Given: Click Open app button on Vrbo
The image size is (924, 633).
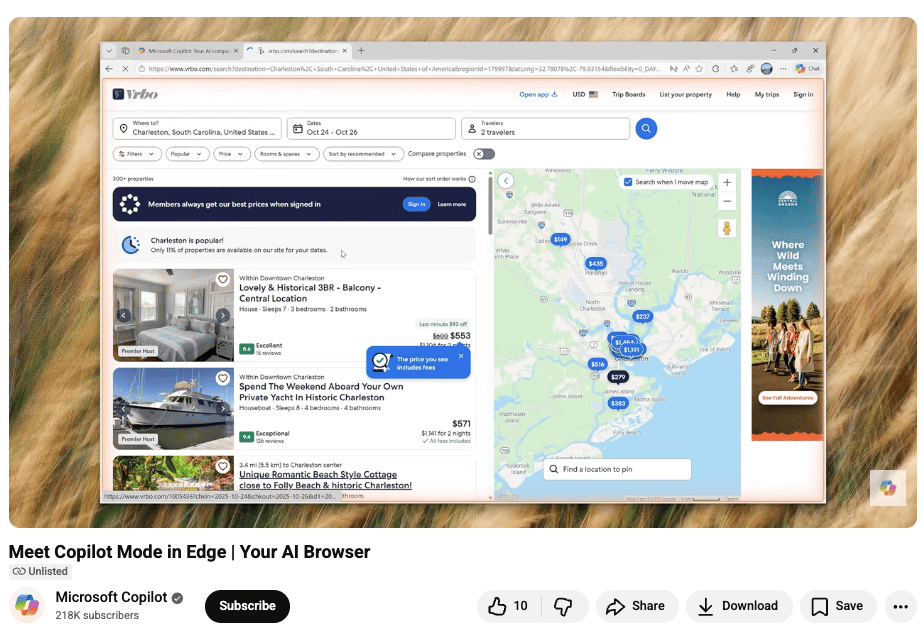Looking at the screenshot, I should tap(539, 94).
